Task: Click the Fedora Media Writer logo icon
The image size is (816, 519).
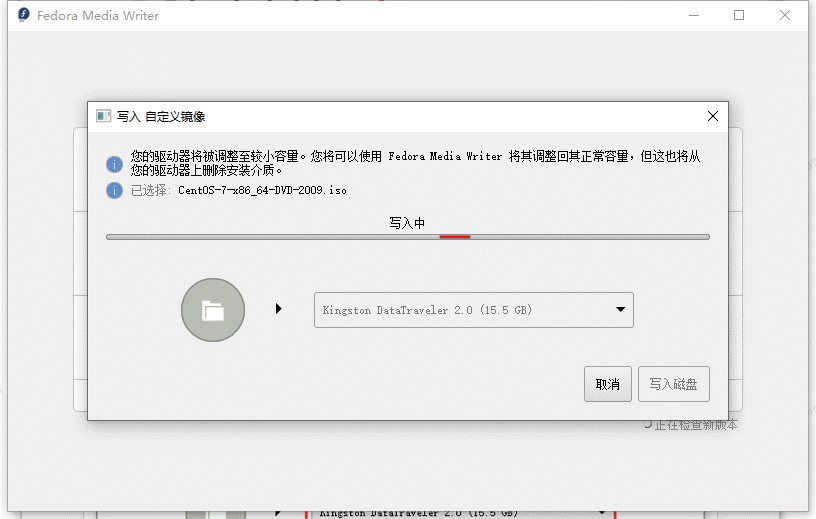Action: click(x=22, y=15)
